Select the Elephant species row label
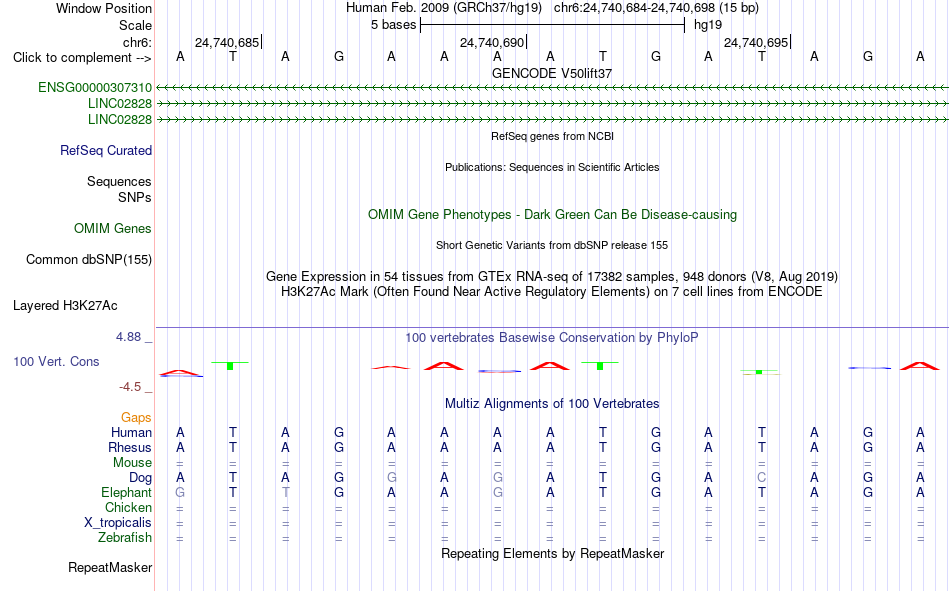Screen dimensions: 950x591 point(127,493)
